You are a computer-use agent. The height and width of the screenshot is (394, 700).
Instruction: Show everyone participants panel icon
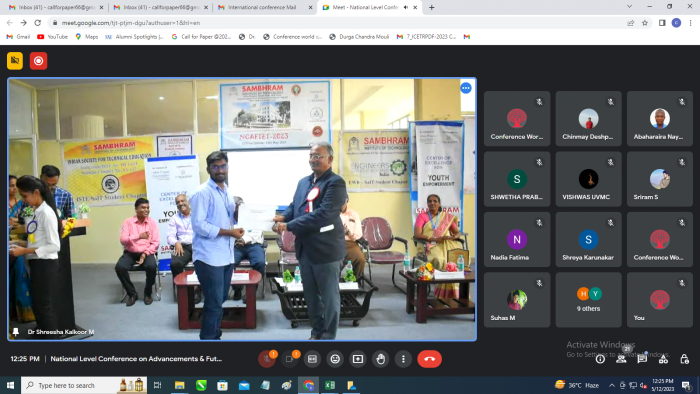621,359
